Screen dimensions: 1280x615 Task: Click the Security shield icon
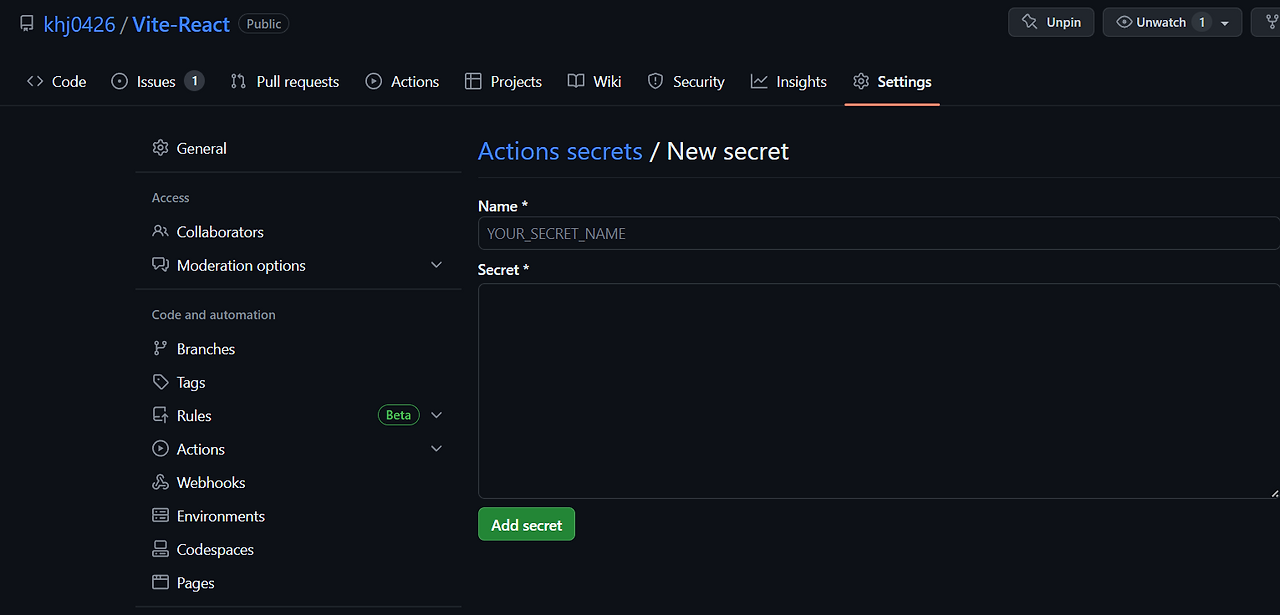point(656,81)
